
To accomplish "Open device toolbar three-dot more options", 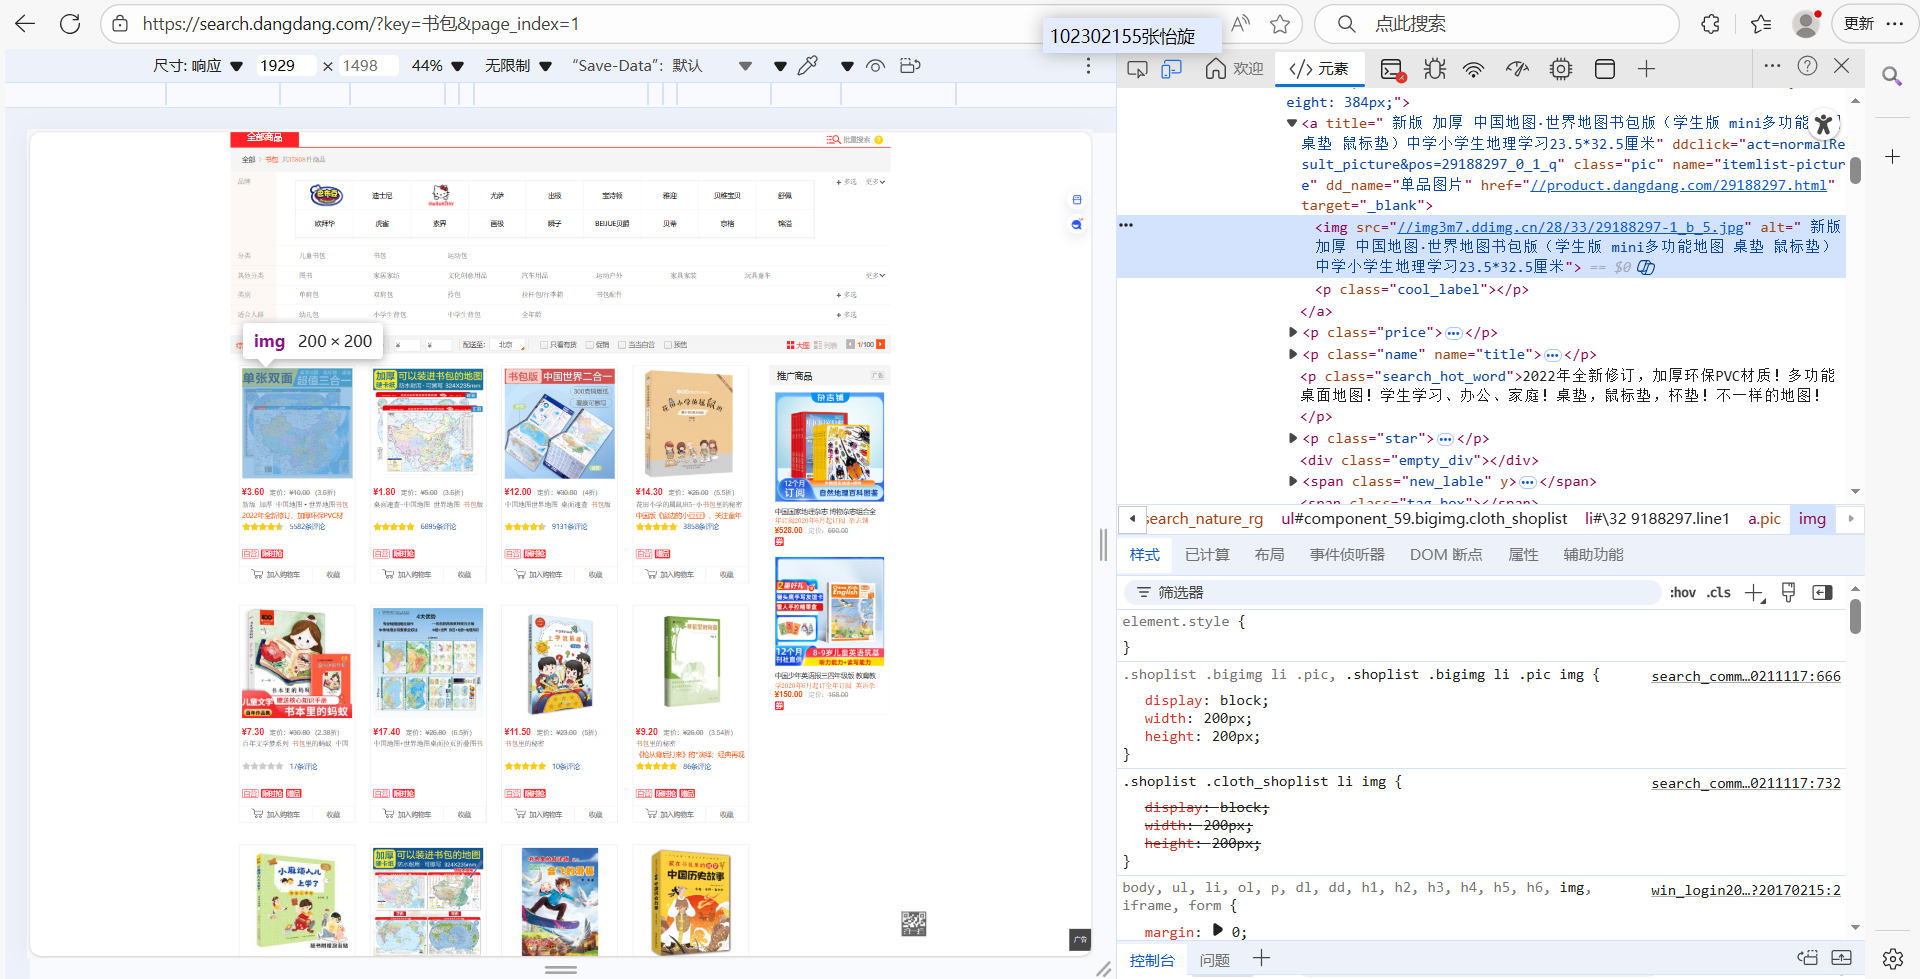I will click(x=1089, y=66).
